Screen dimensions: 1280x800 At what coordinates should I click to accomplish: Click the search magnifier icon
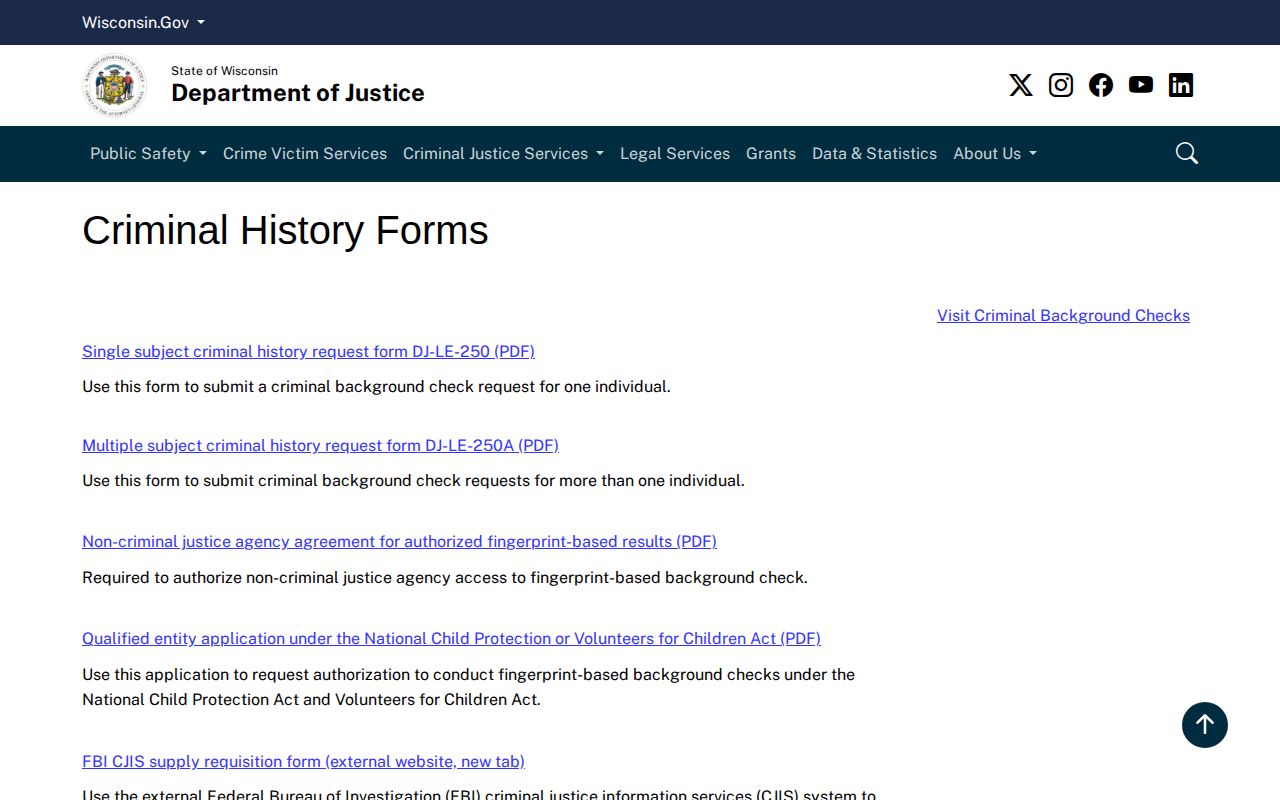(x=1186, y=153)
